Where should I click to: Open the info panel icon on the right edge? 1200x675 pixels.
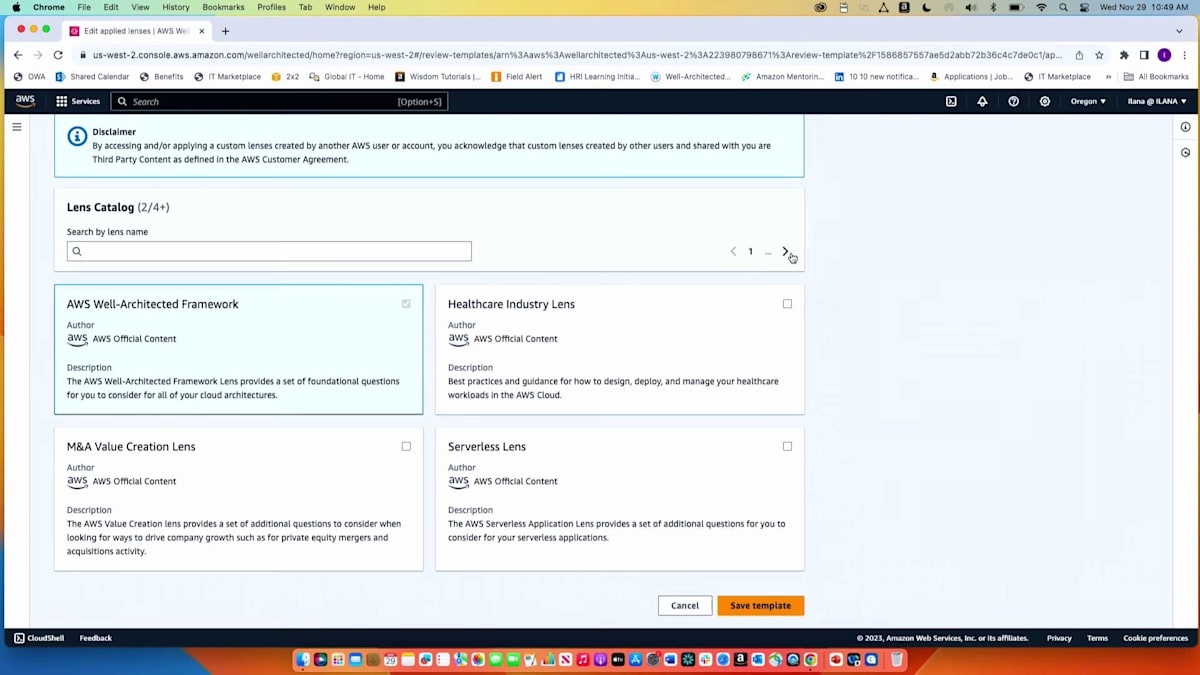1185,127
